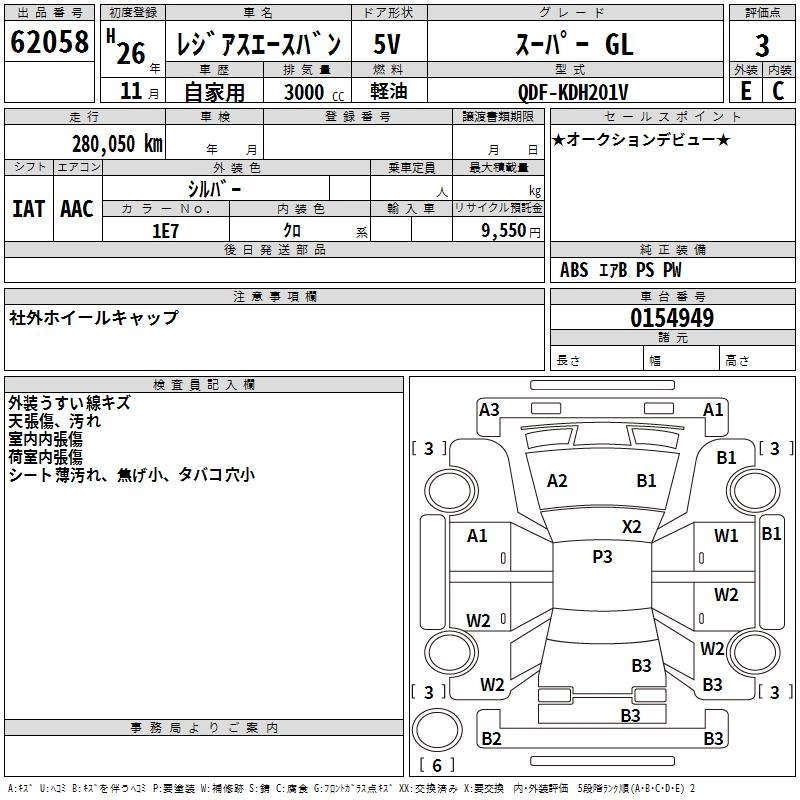The height and width of the screenshot is (800, 800).
Task: Select the chassis number 0154949
Action: (672, 319)
